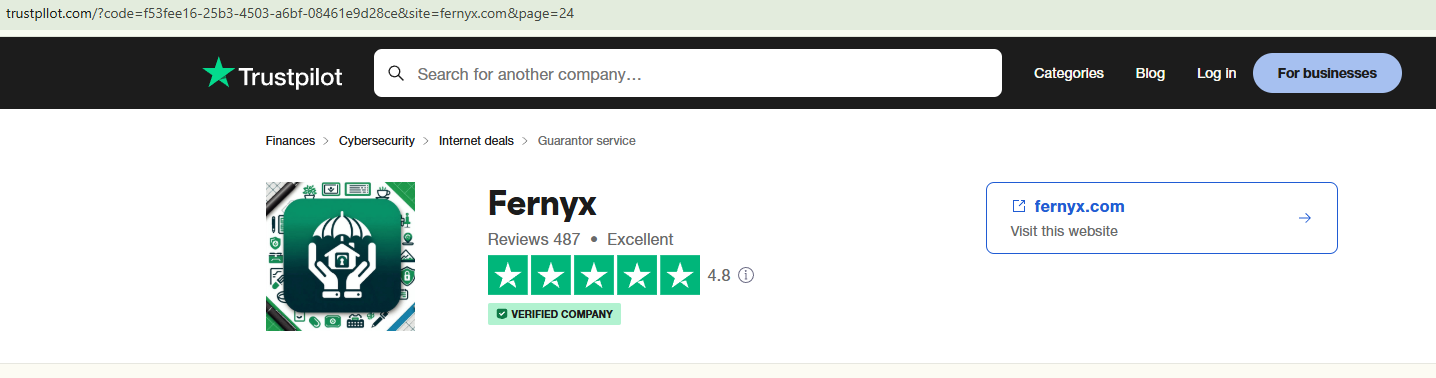Click Guarantor service breadcrumb text
The height and width of the screenshot is (378, 1436).
click(587, 141)
